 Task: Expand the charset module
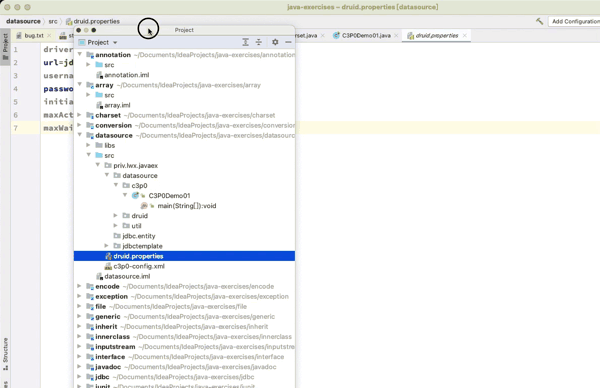[x=79, y=115]
